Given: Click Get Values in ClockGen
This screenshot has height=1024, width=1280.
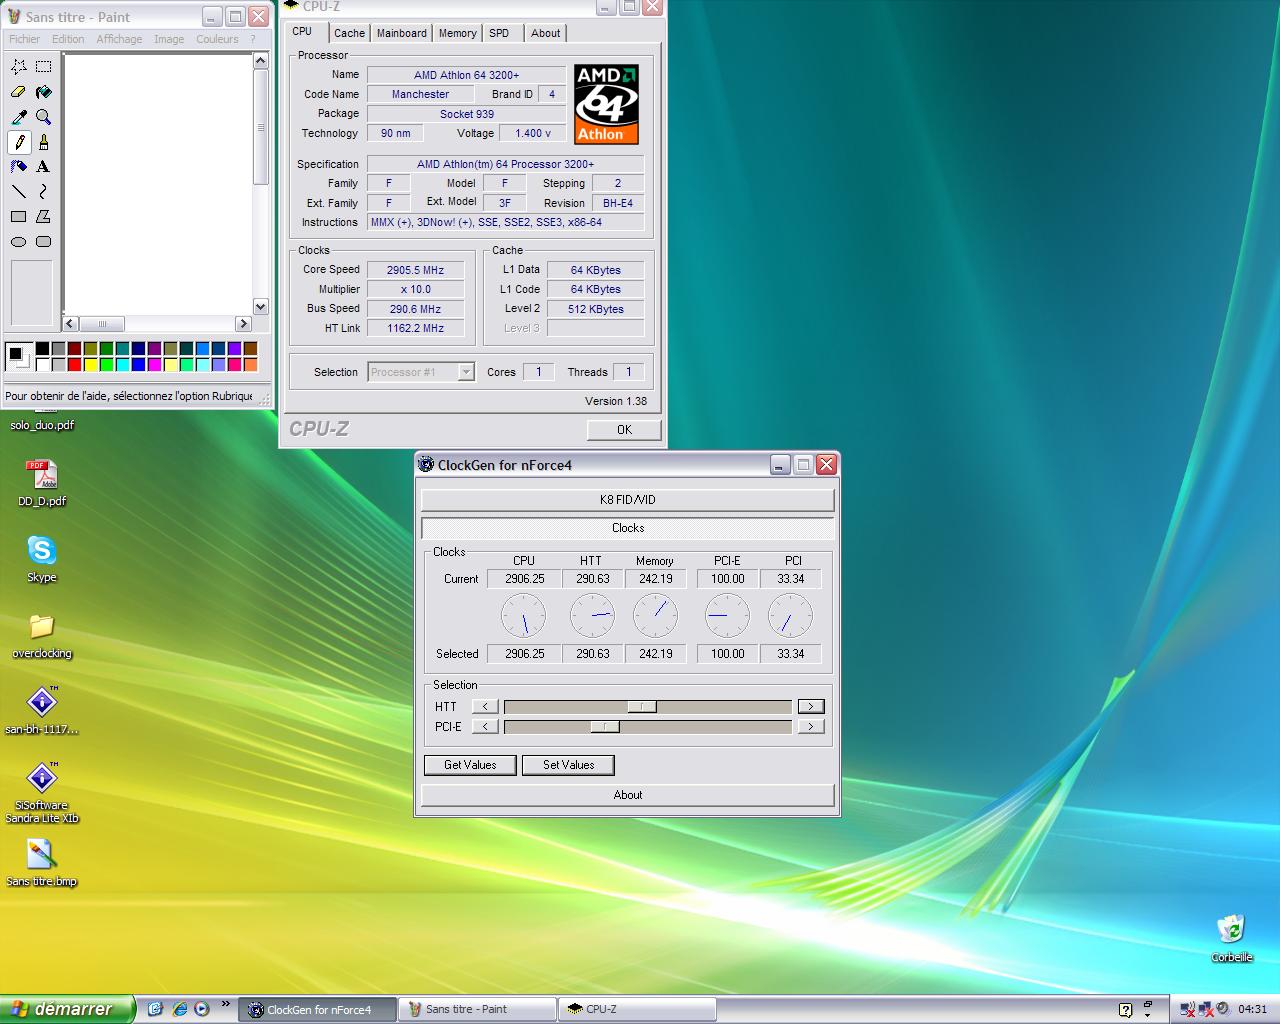Looking at the screenshot, I should click(x=470, y=765).
